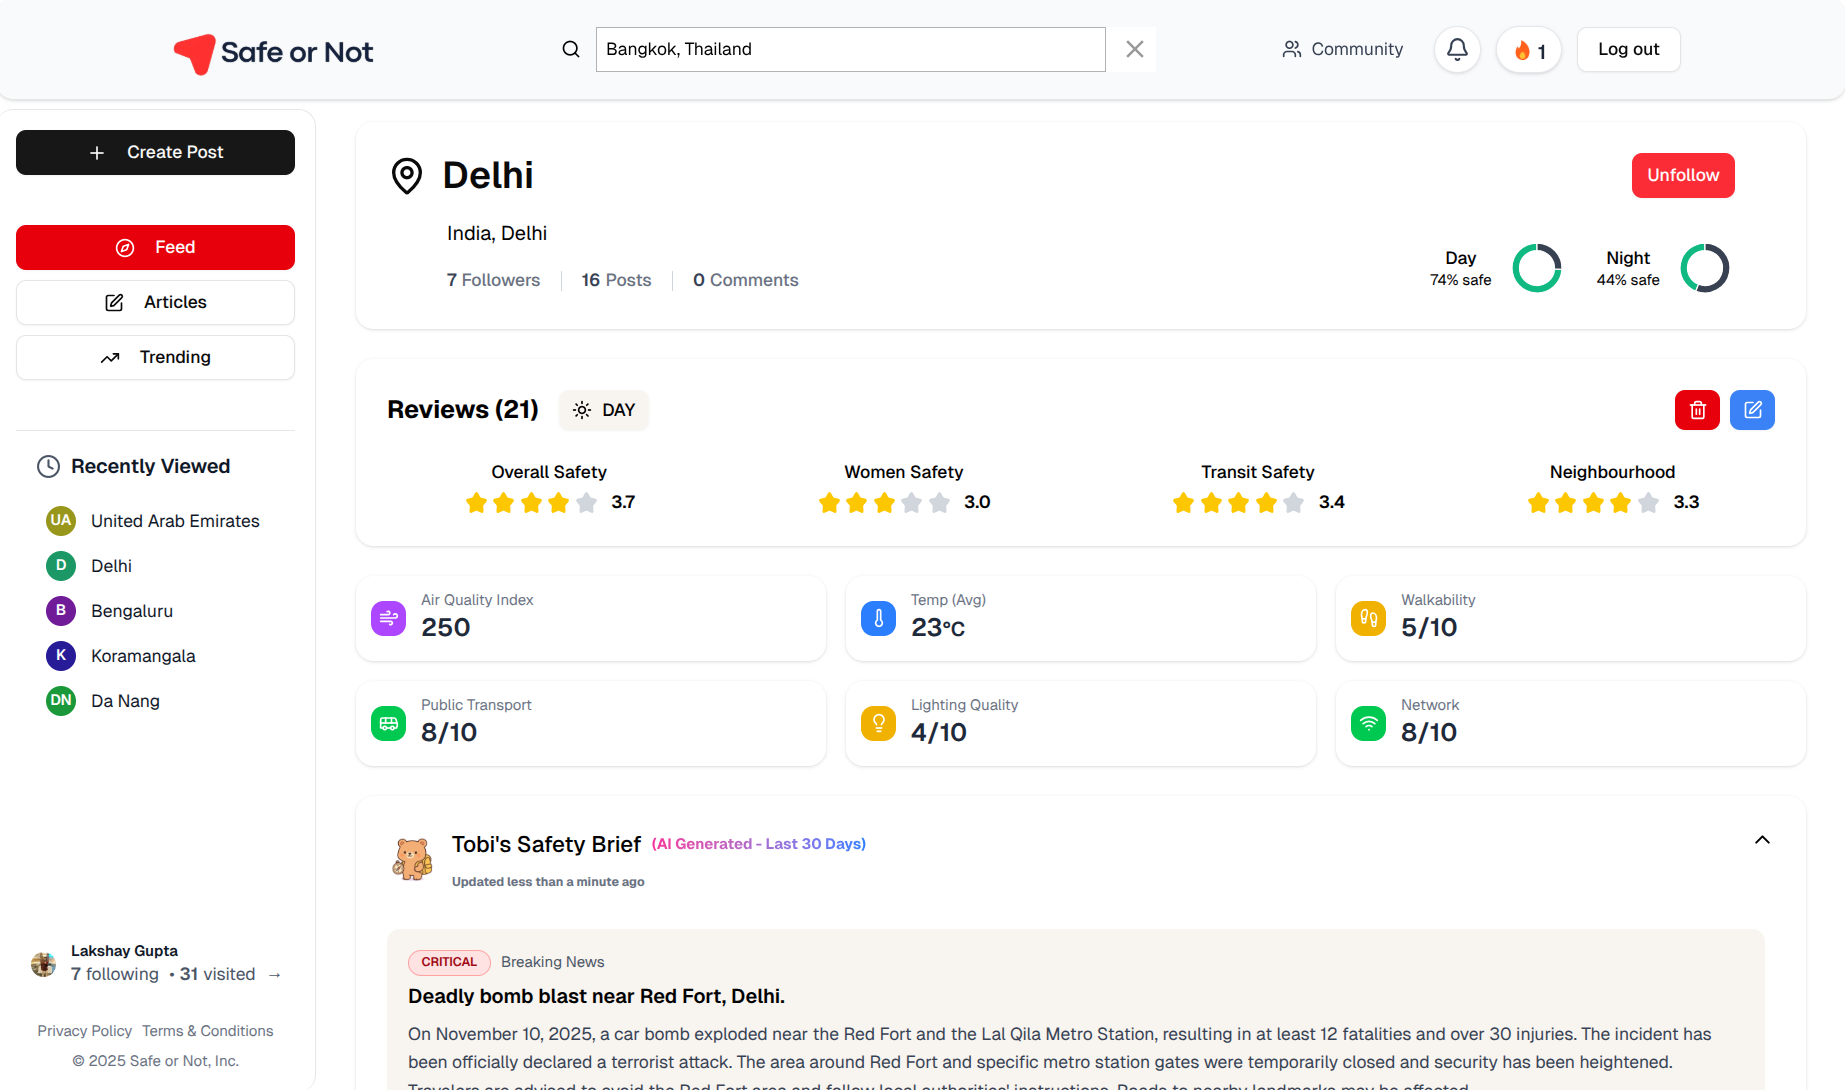Clear the search field with the X

click(x=1134, y=49)
